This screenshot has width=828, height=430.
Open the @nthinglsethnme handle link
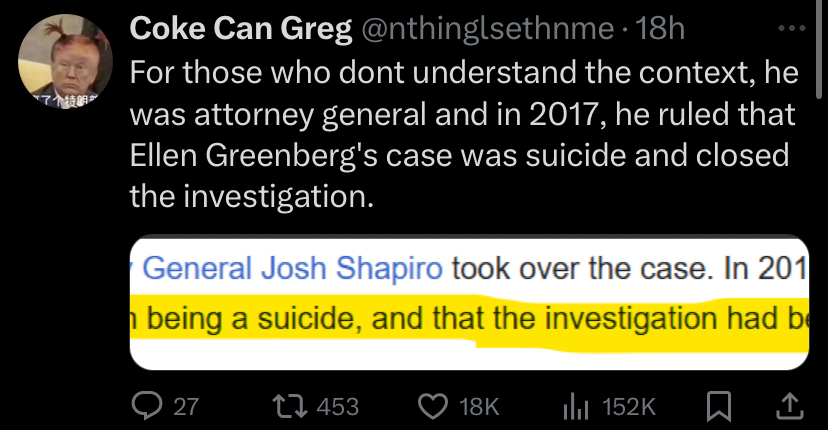487,29
